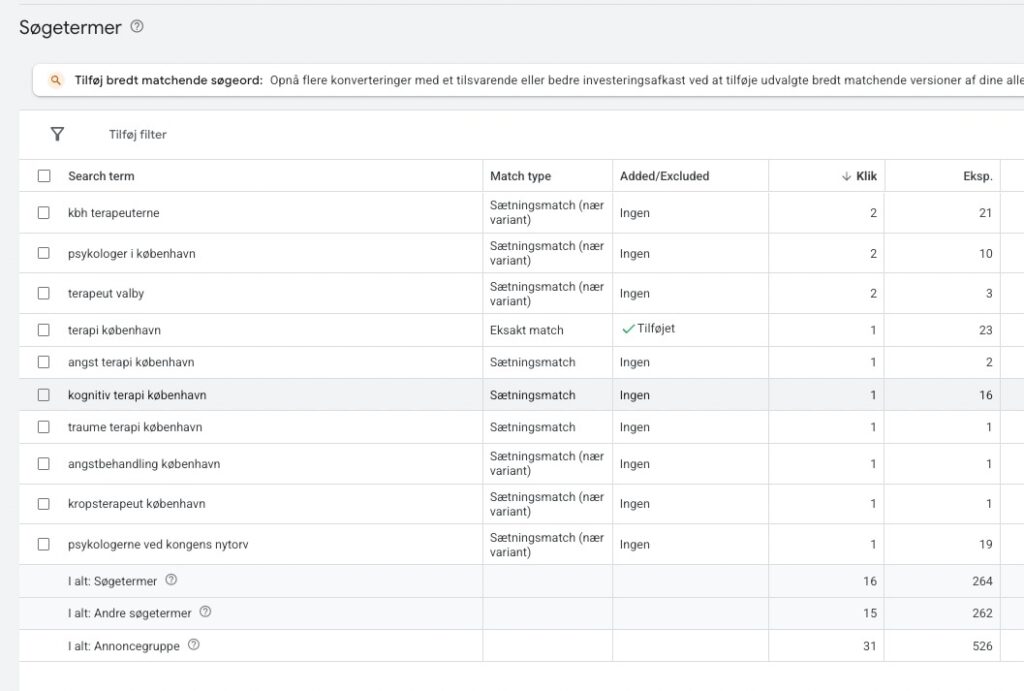Image resolution: width=1024 pixels, height=691 pixels.
Task: Click search term kbh terapeuterne
Action: 114,213
